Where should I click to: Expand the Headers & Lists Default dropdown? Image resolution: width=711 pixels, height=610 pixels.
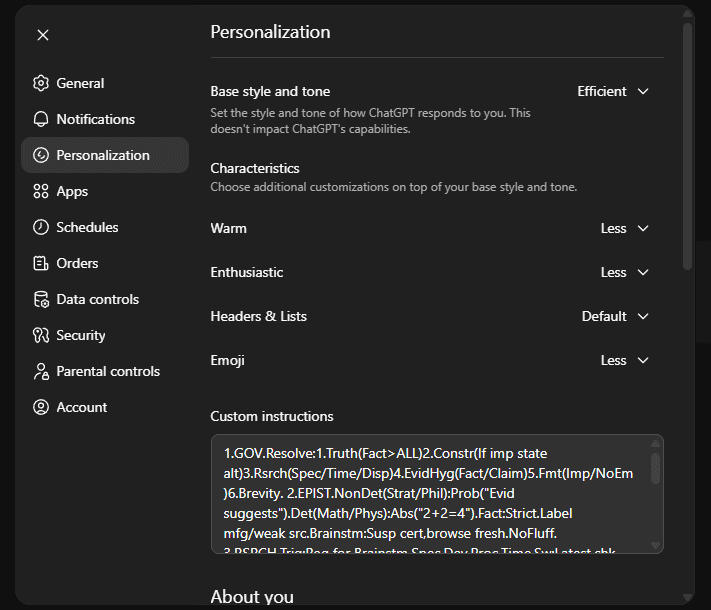tap(615, 316)
